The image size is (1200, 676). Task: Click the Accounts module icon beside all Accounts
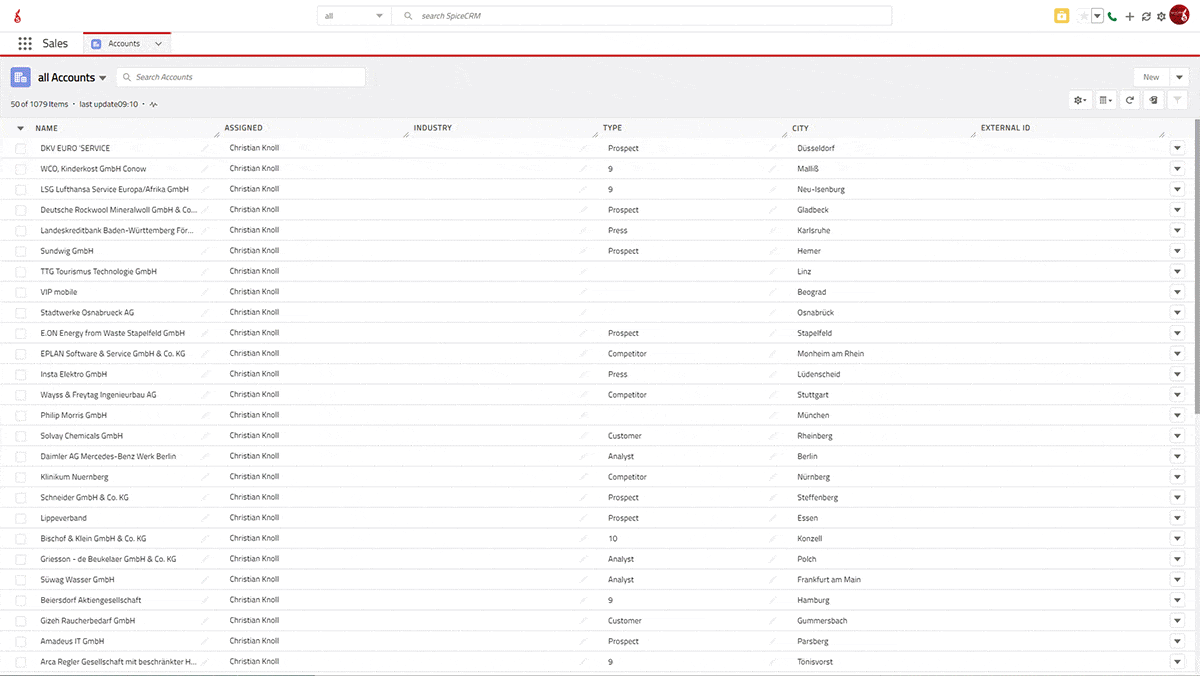pyautogui.click(x=20, y=77)
